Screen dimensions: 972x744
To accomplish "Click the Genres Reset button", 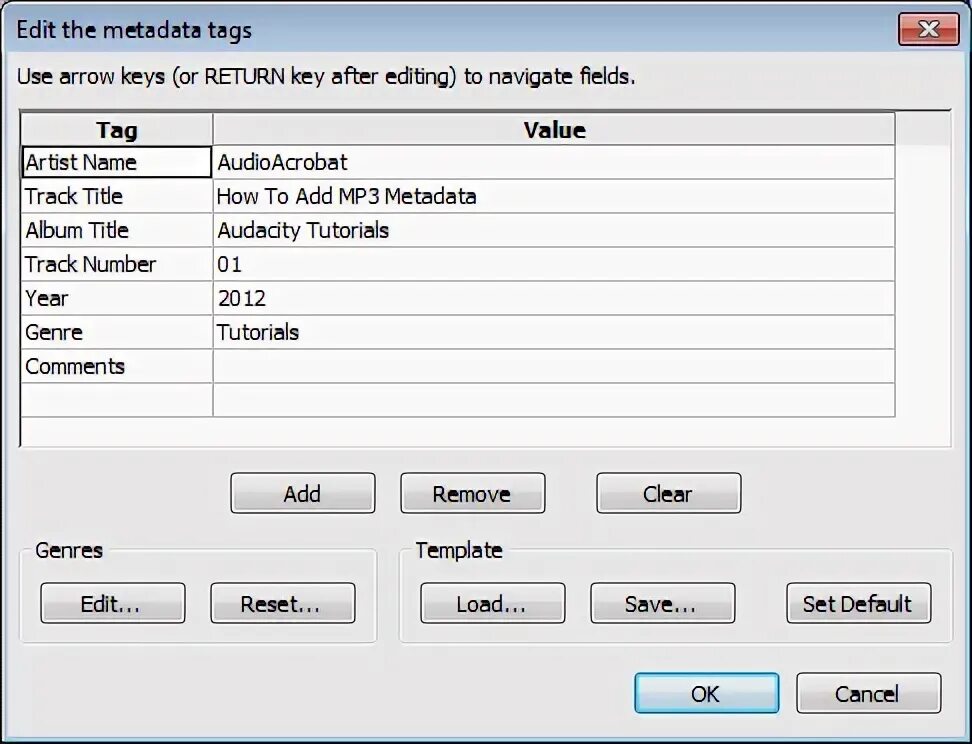I will coord(283,603).
